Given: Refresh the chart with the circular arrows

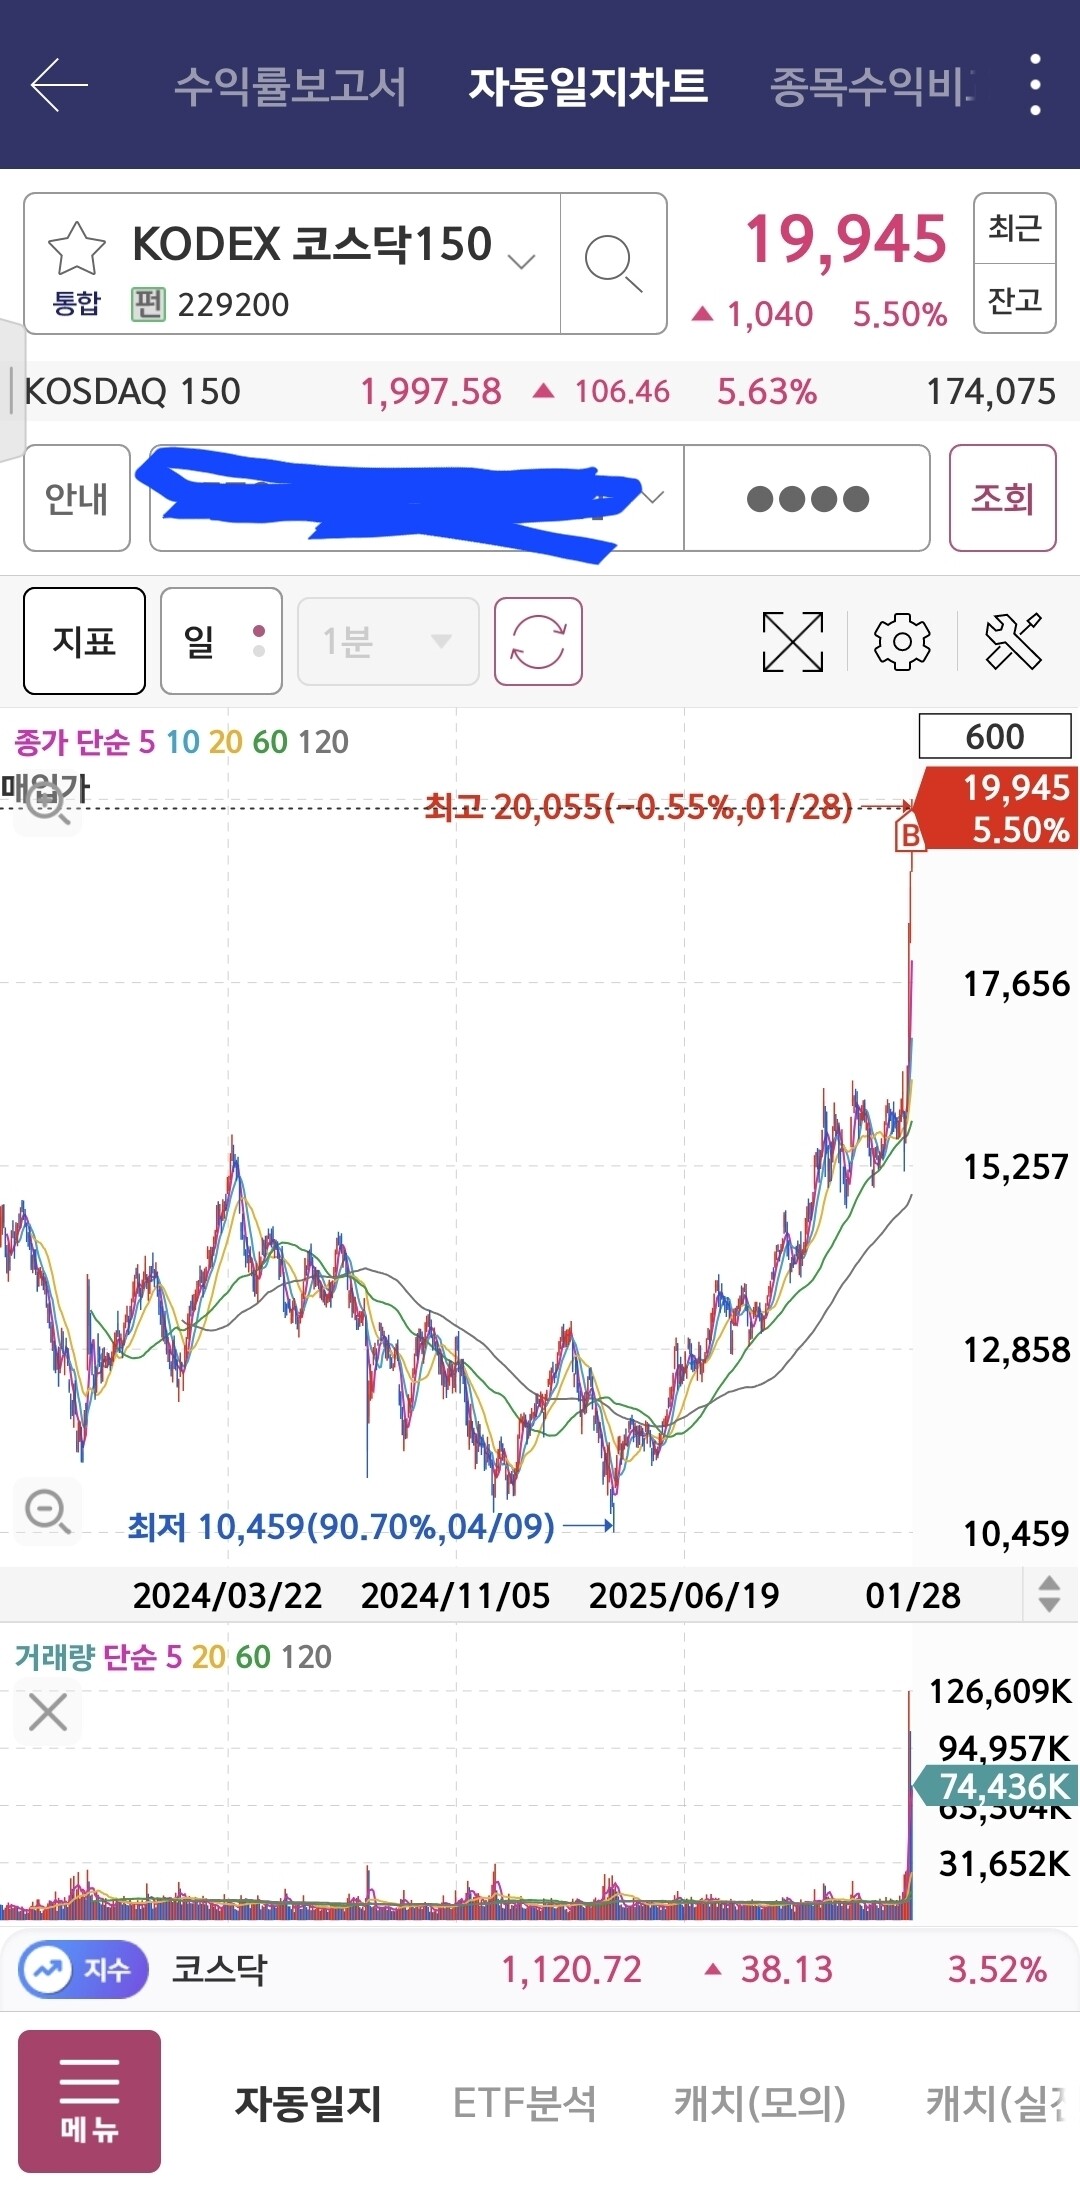Looking at the screenshot, I should [x=538, y=641].
